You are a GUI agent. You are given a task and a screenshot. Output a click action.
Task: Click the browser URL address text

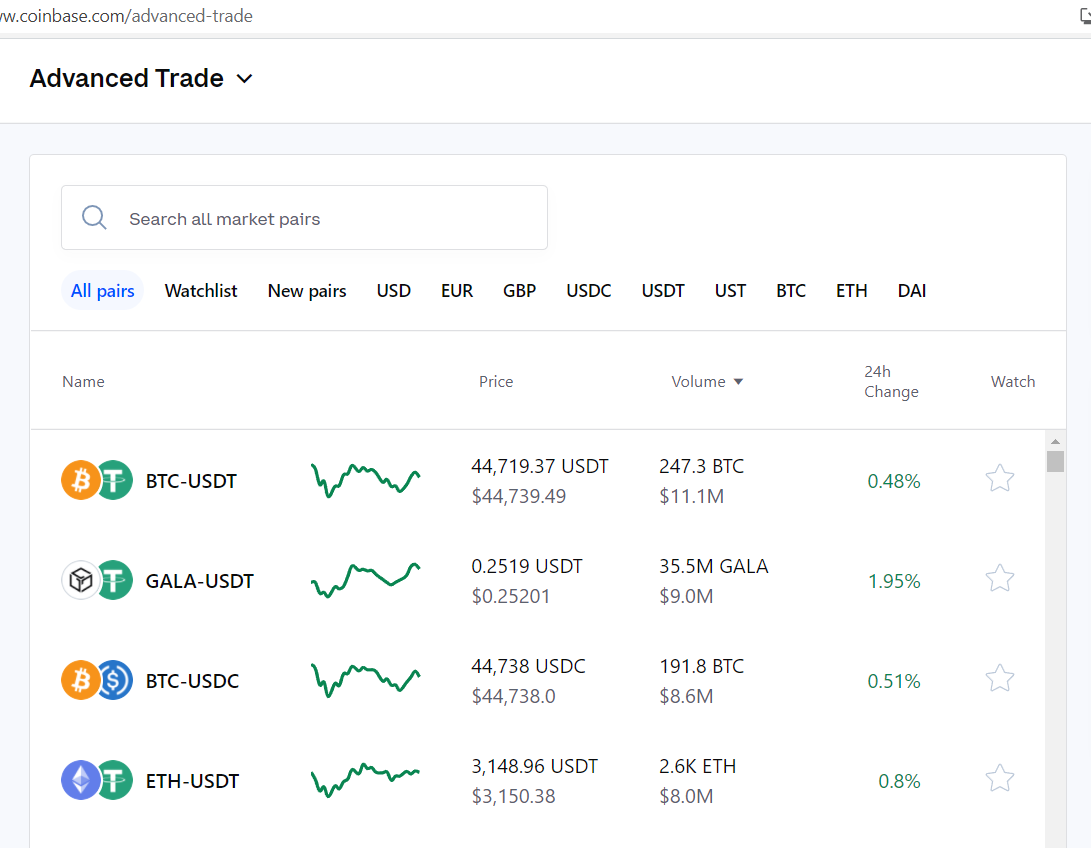coord(126,16)
